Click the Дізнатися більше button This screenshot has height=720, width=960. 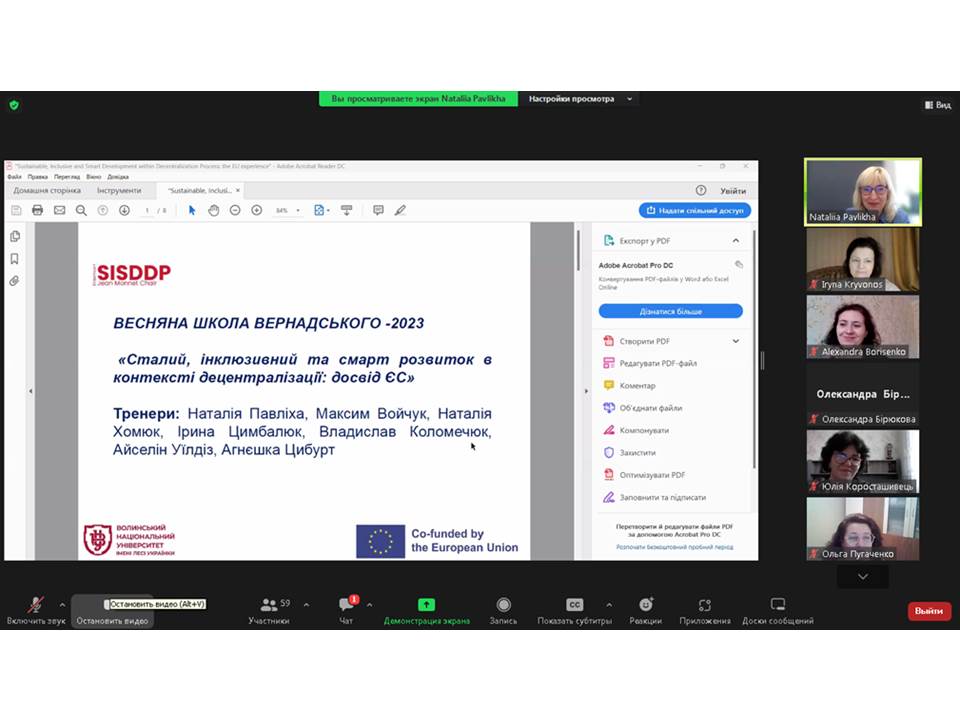click(670, 311)
